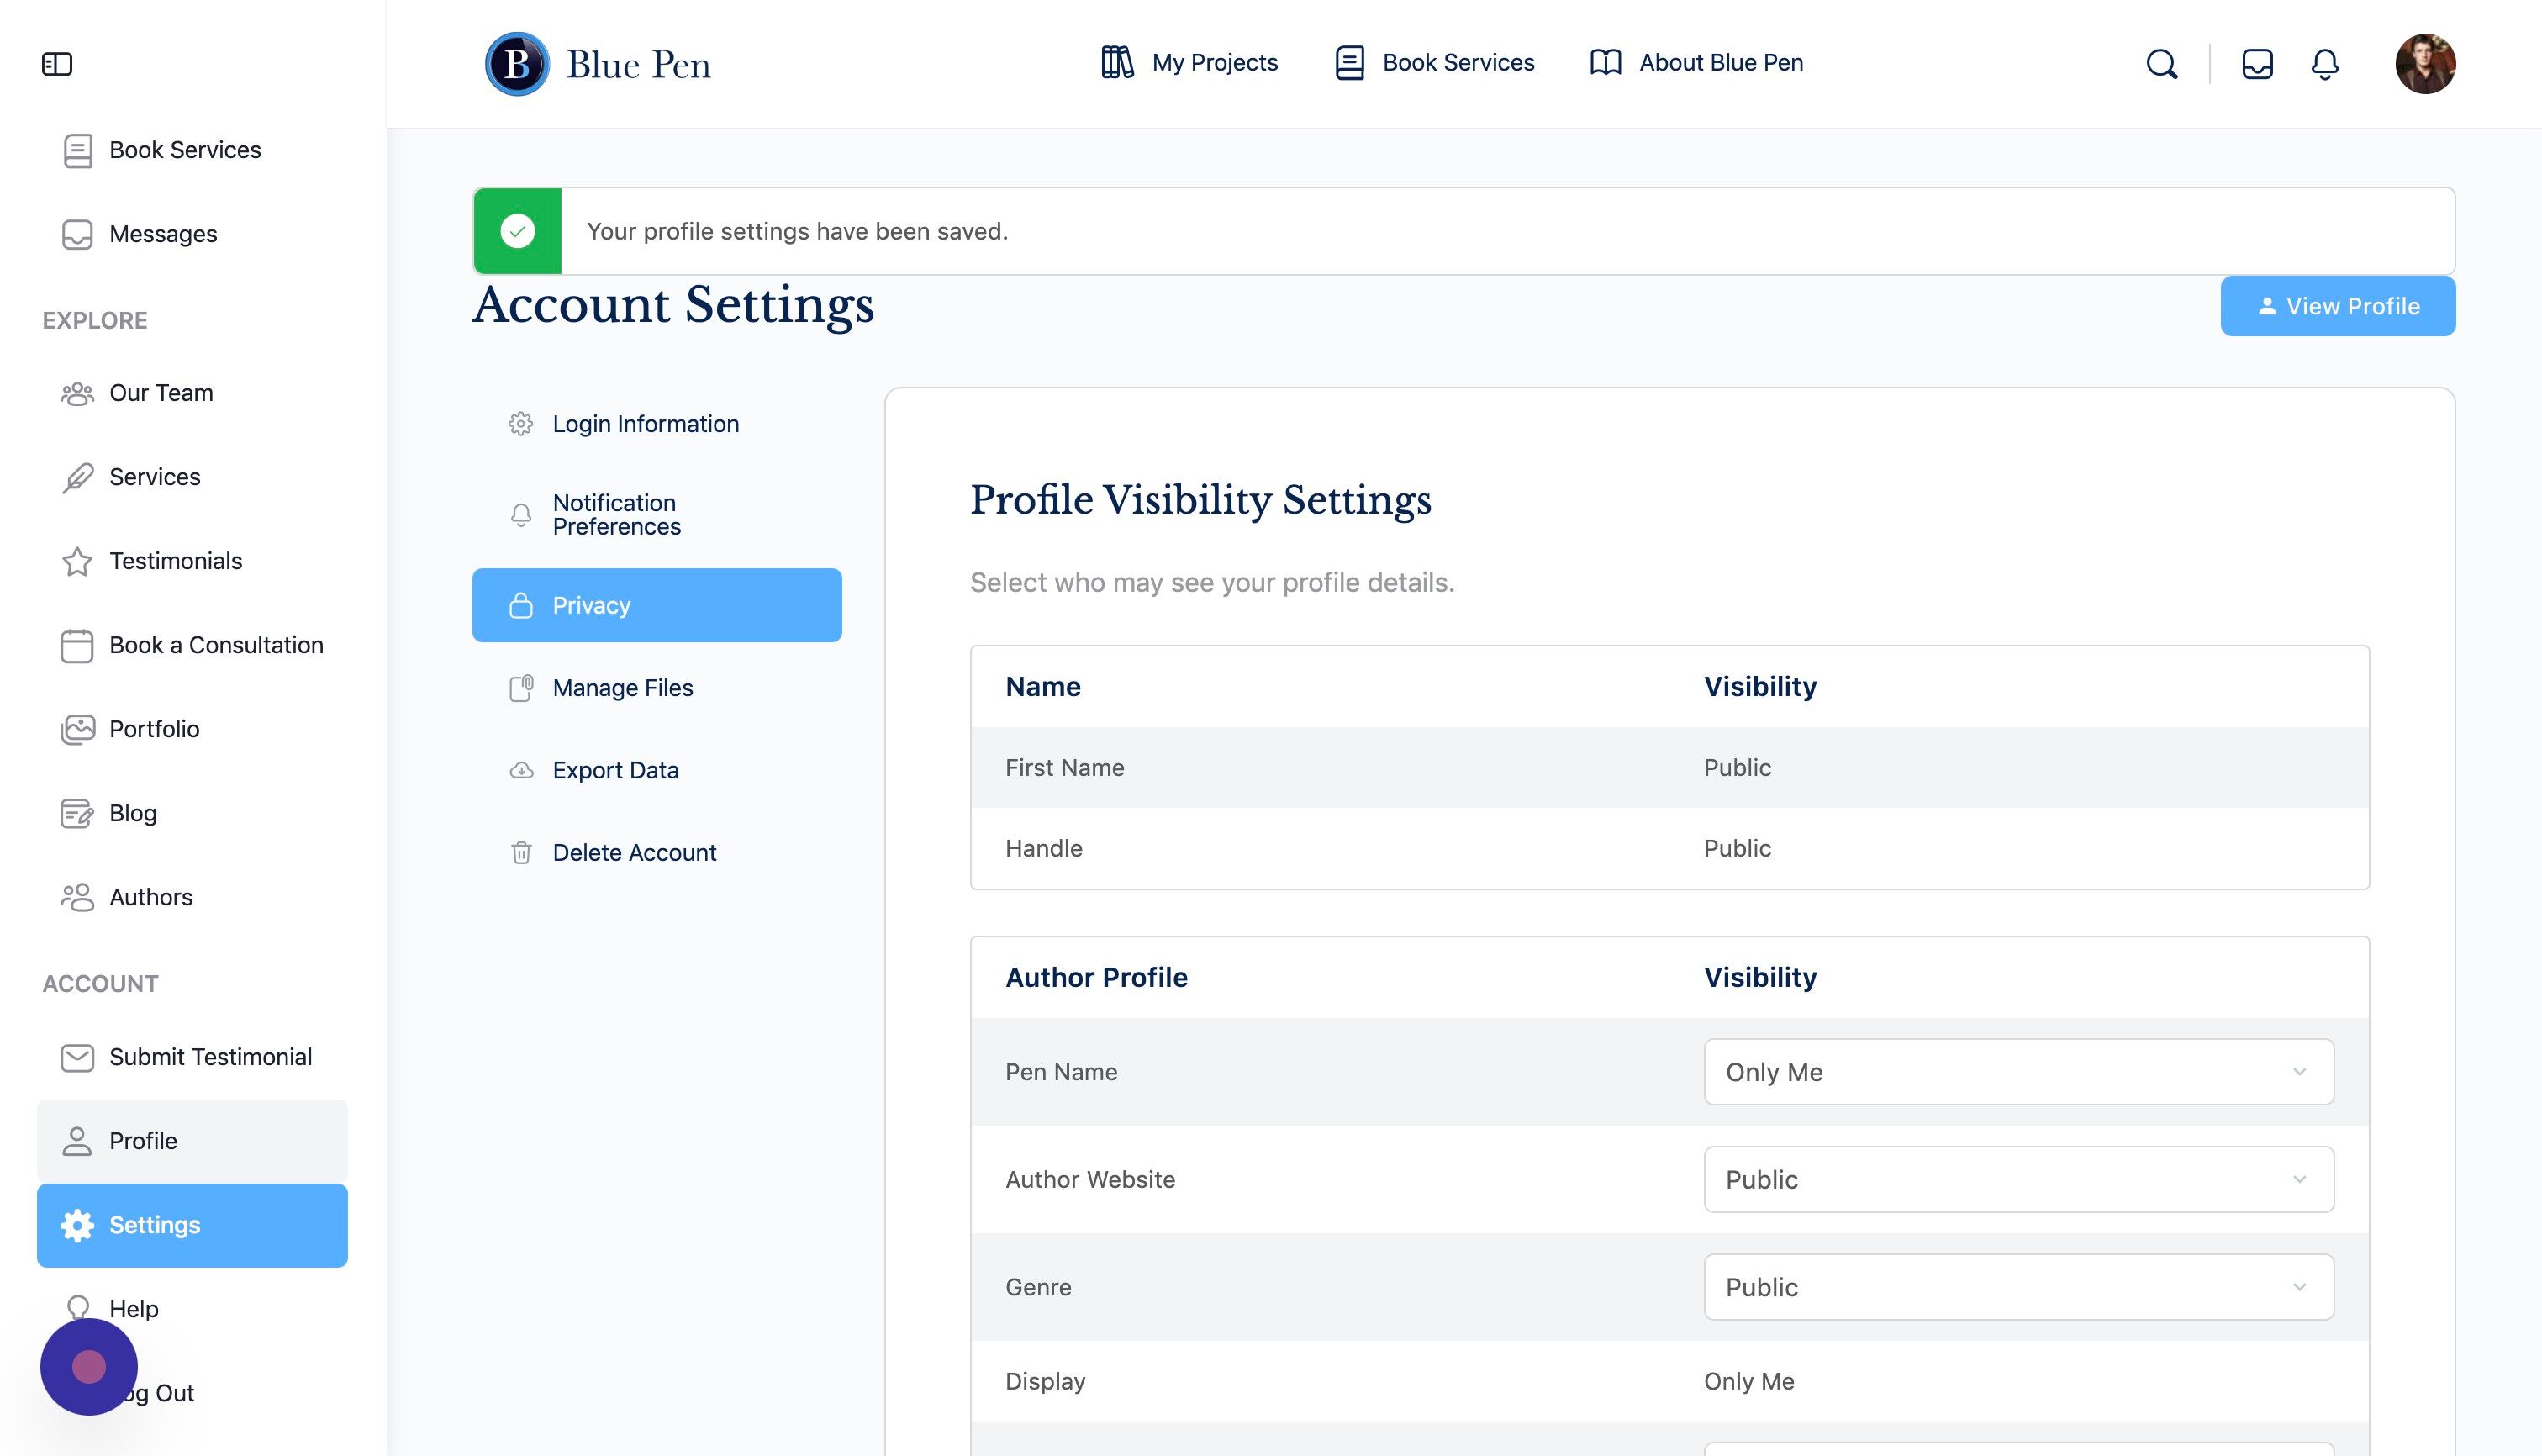Open the inbox tray icon in header

coord(2257,64)
